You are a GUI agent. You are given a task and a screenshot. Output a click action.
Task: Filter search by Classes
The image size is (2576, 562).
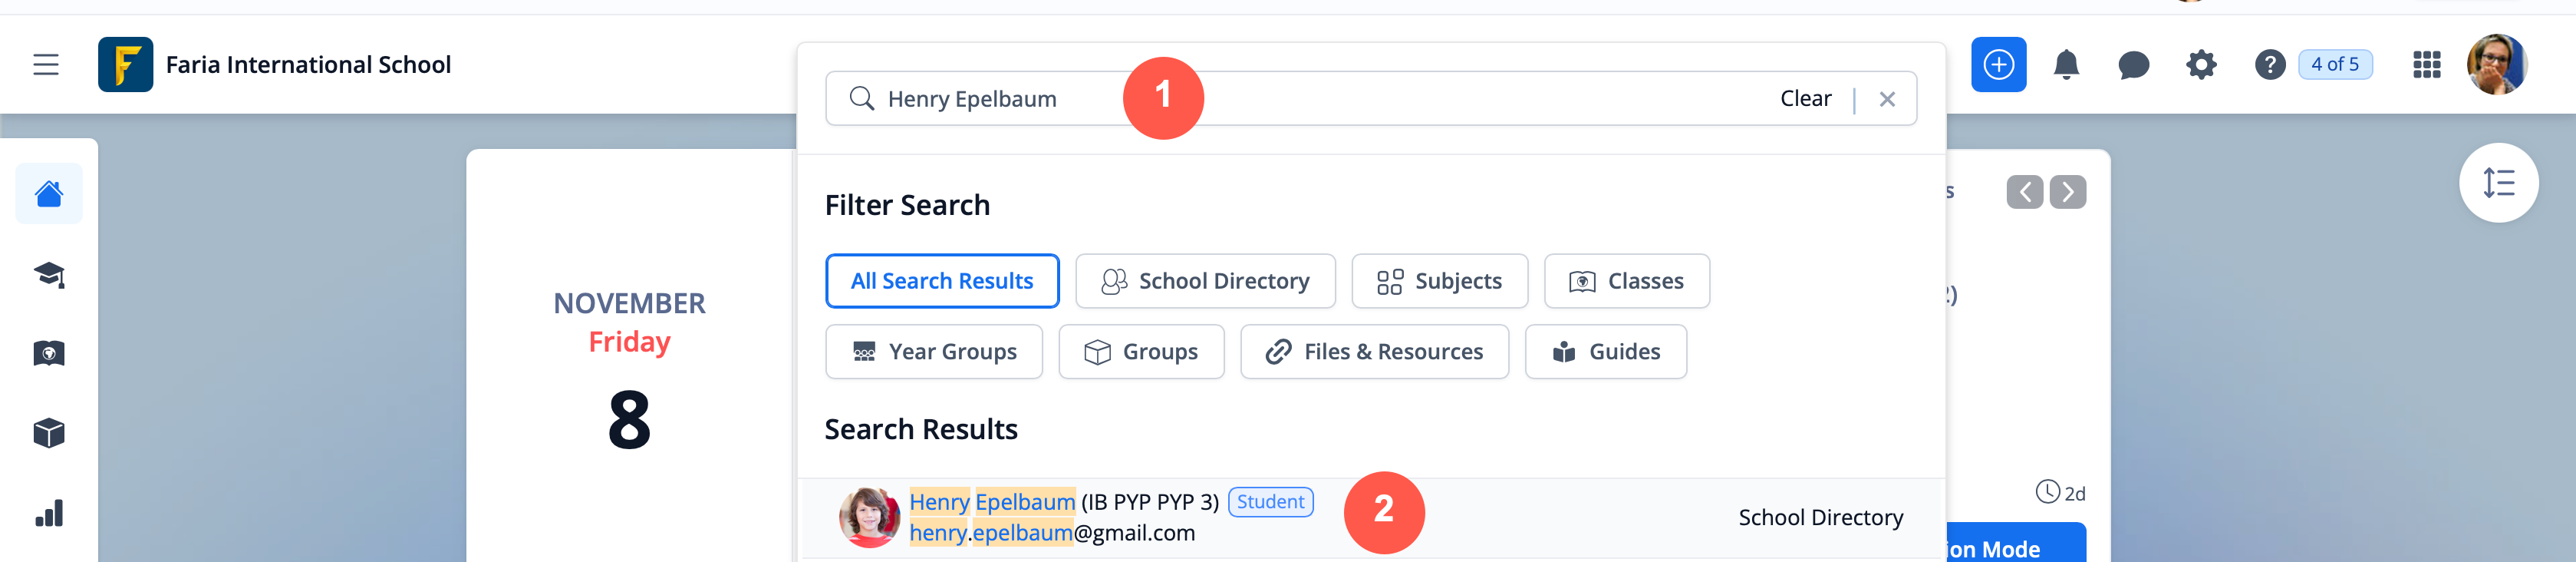[1625, 281]
